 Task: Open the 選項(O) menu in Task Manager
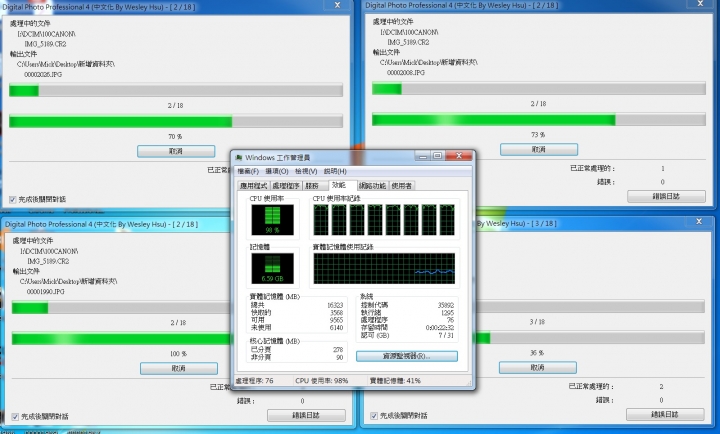277,171
